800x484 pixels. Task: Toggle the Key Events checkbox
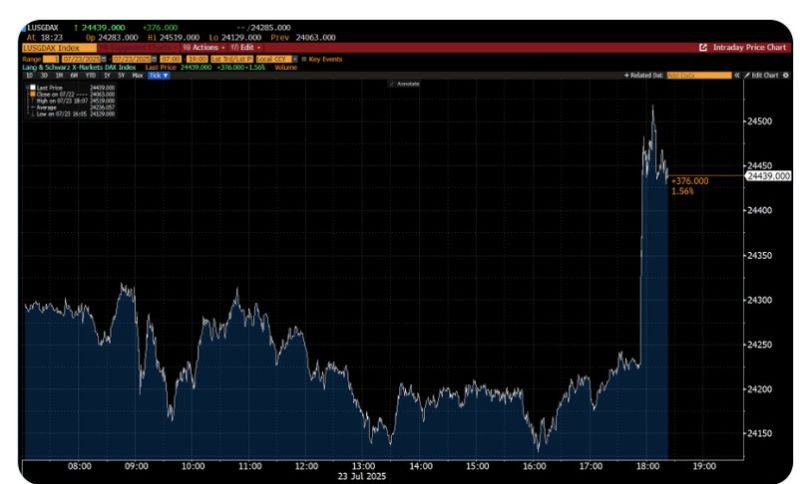tap(304, 60)
